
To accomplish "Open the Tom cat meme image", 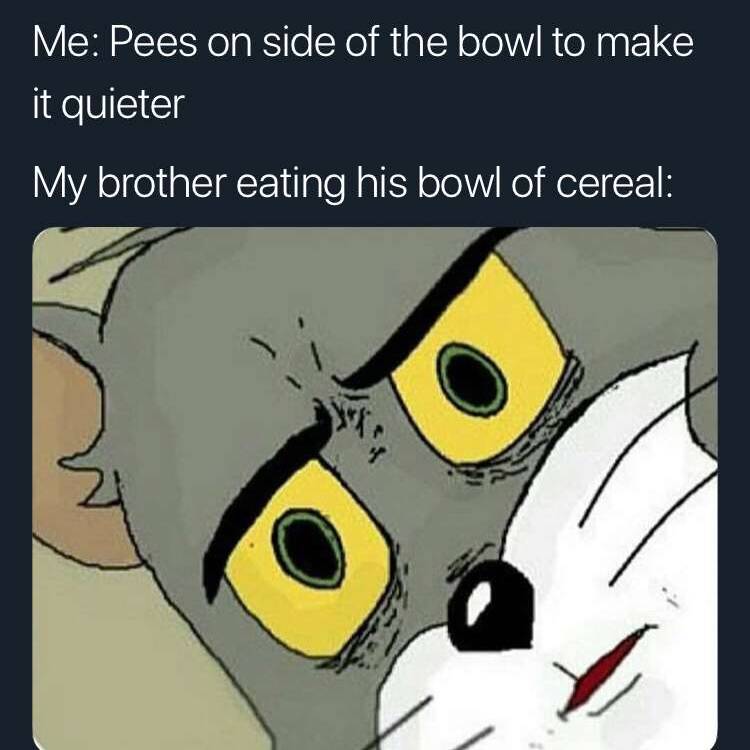I will tap(375, 488).
